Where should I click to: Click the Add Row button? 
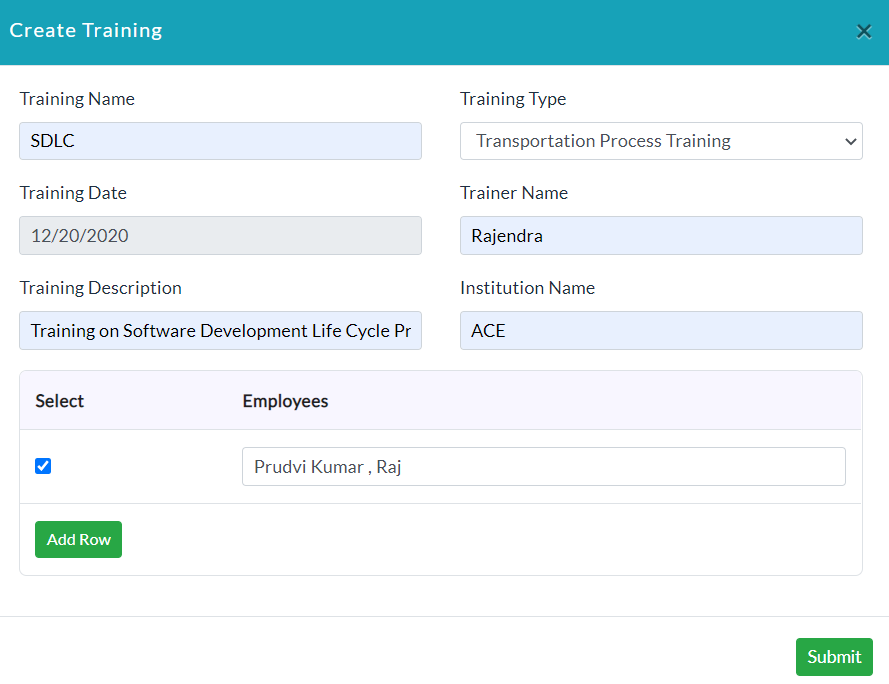pyautogui.click(x=78, y=539)
